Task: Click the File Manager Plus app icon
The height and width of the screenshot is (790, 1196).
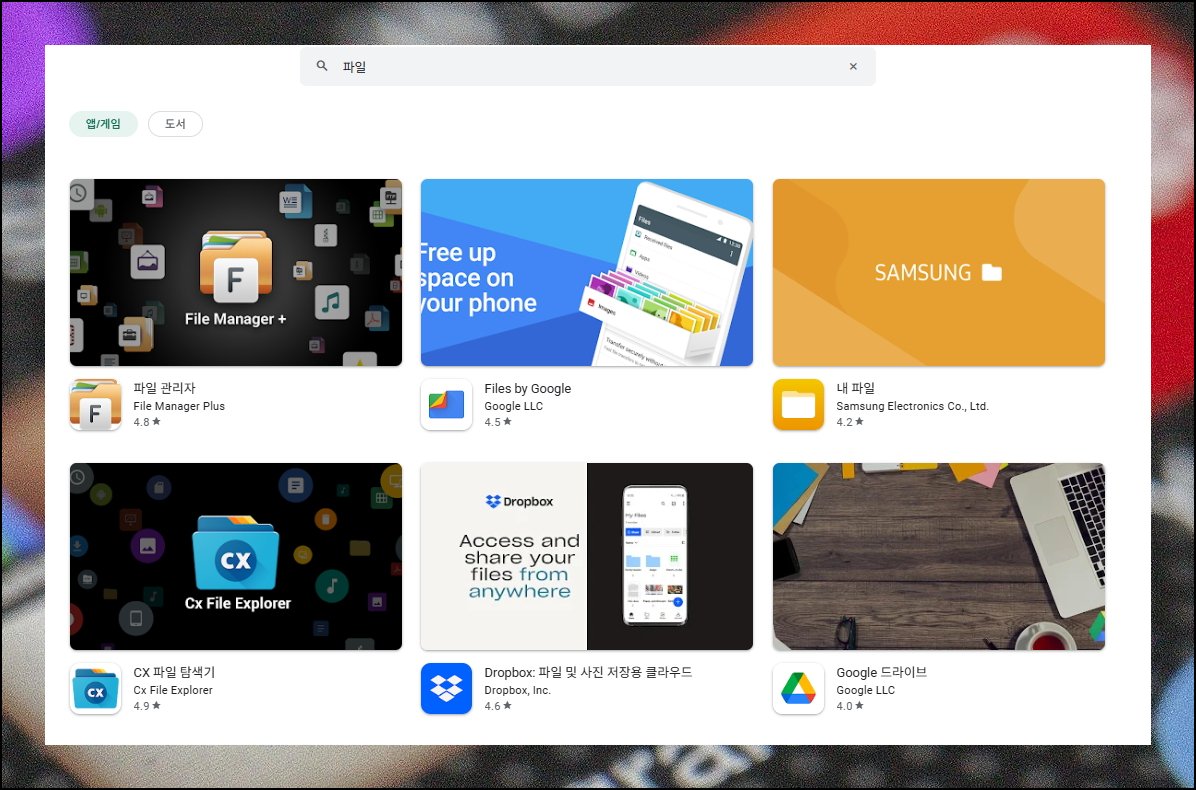Action: (95, 404)
